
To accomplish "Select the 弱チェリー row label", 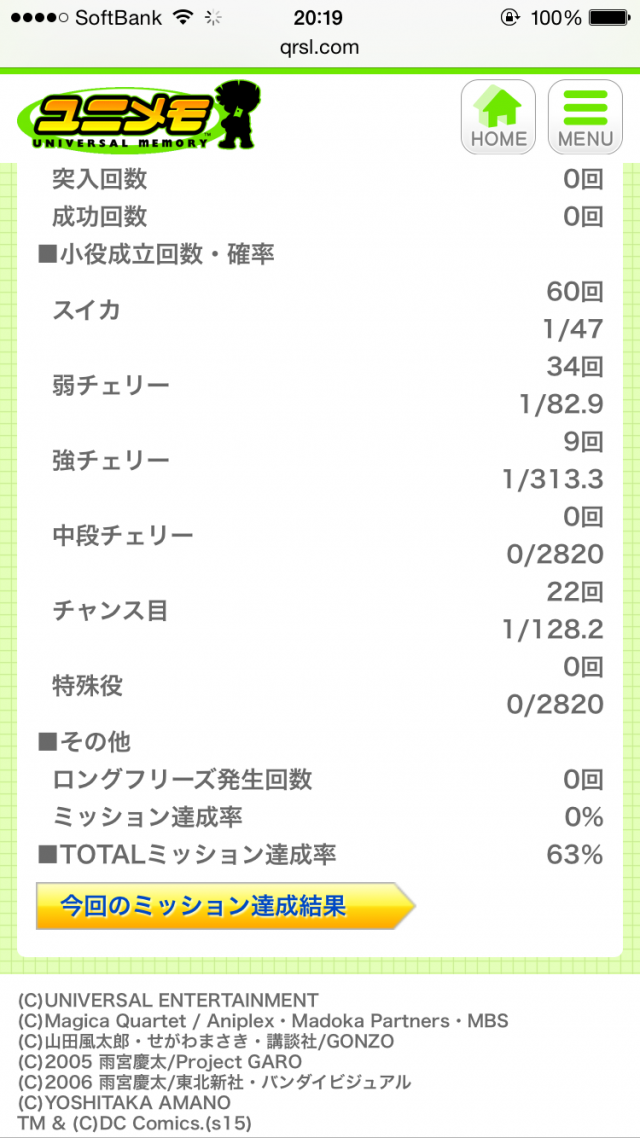I will (111, 385).
